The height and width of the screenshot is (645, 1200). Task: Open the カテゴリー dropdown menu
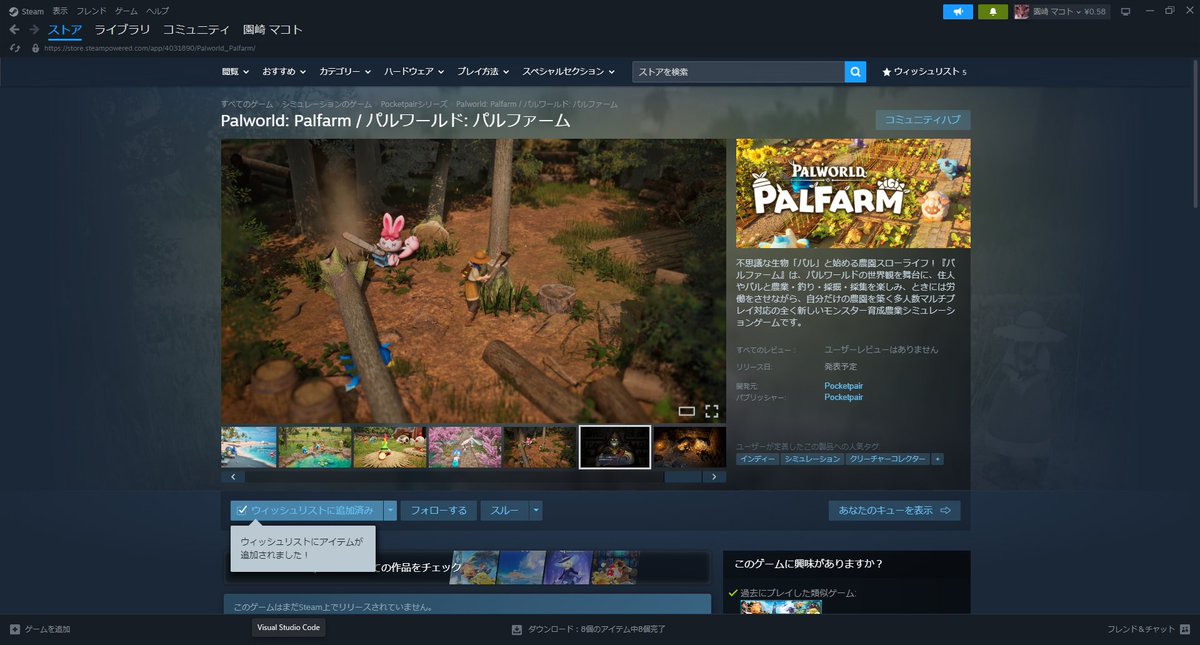[345, 72]
